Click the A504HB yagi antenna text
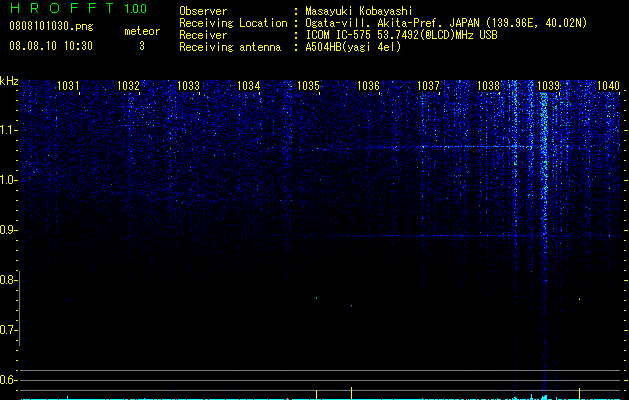This screenshot has width=629, height=400. pyautogui.click(x=353, y=47)
